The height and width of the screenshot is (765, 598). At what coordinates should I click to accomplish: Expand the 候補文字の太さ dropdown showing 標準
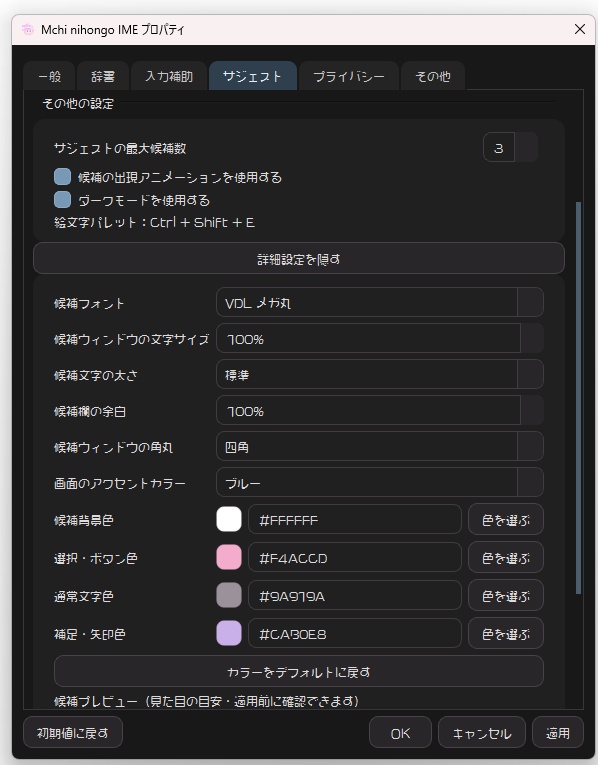point(379,374)
